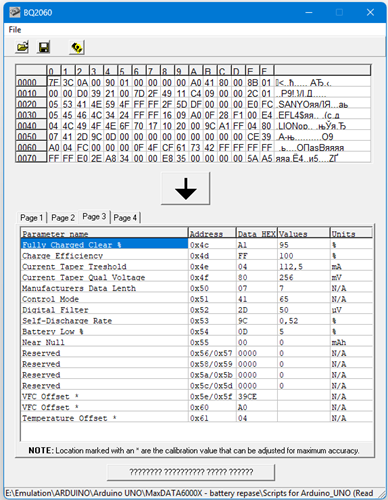Select the Control Mode row
Image resolution: width=388 pixels, height=500 pixels.
(x=197, y=299)
